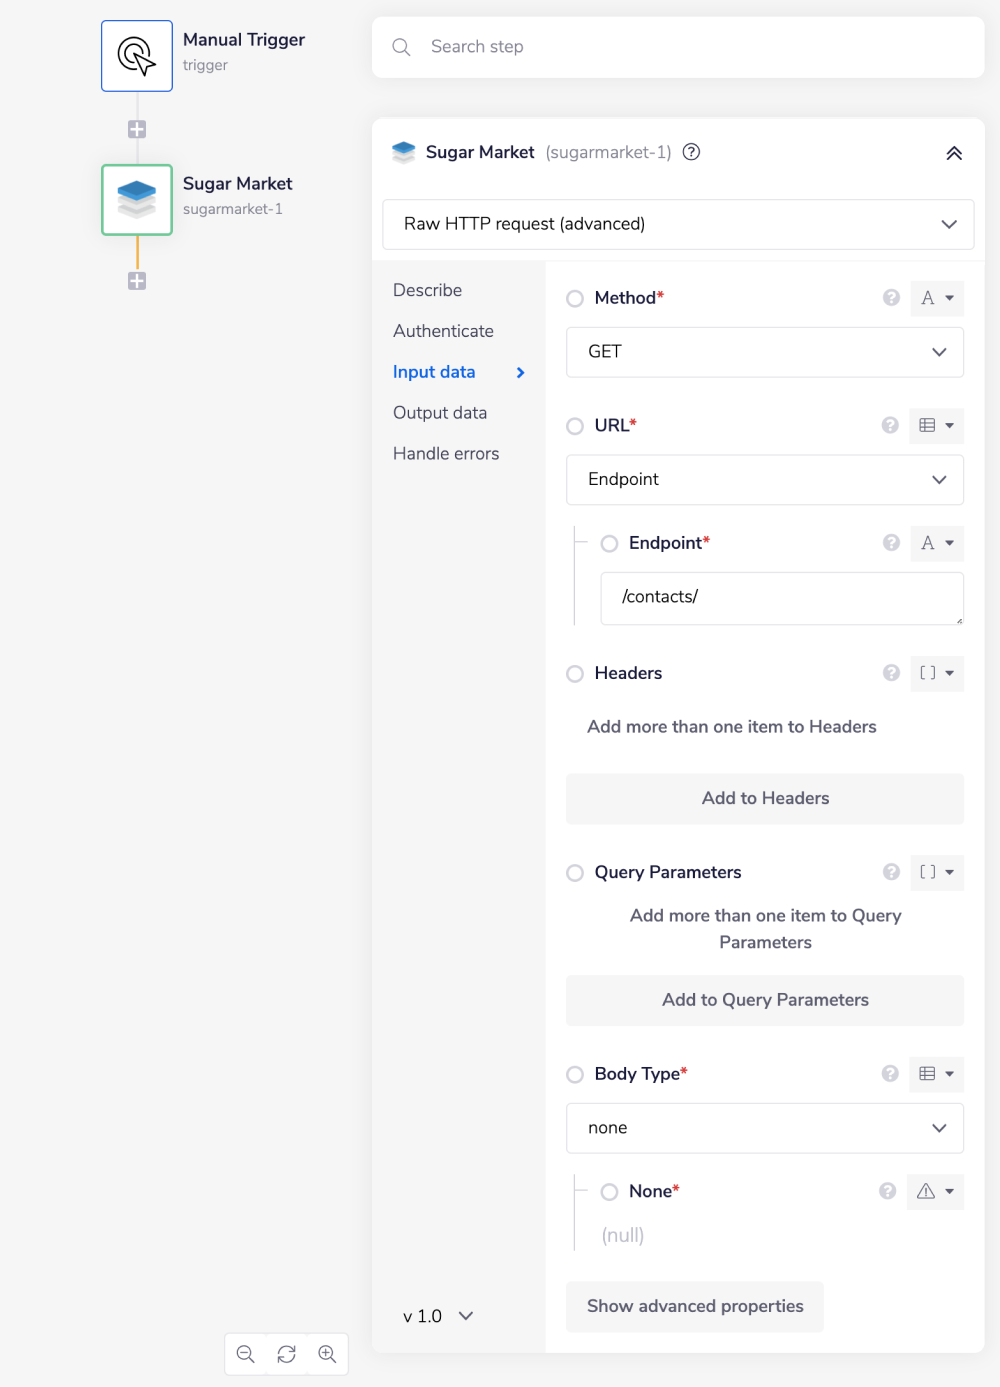Open the Output data tab
This screenshot has height=1387, width=1000.
440,413
